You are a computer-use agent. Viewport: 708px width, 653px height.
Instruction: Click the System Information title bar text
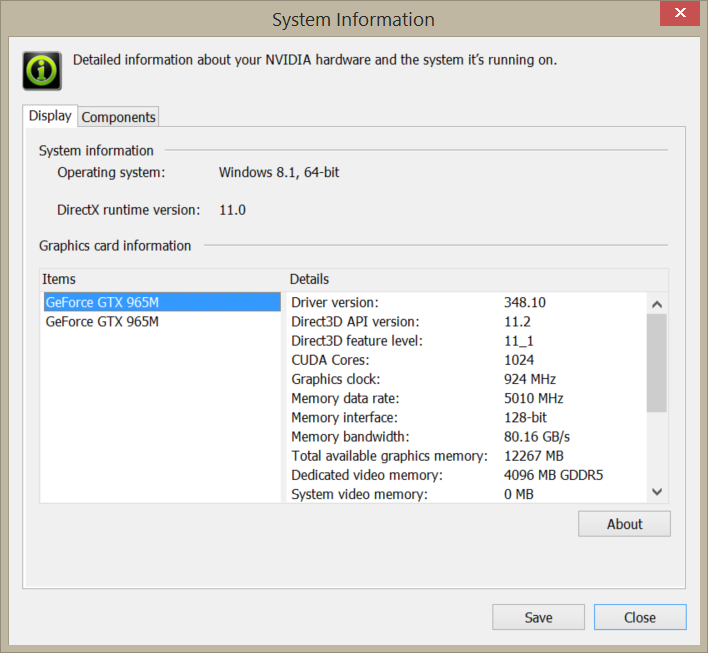353,19
